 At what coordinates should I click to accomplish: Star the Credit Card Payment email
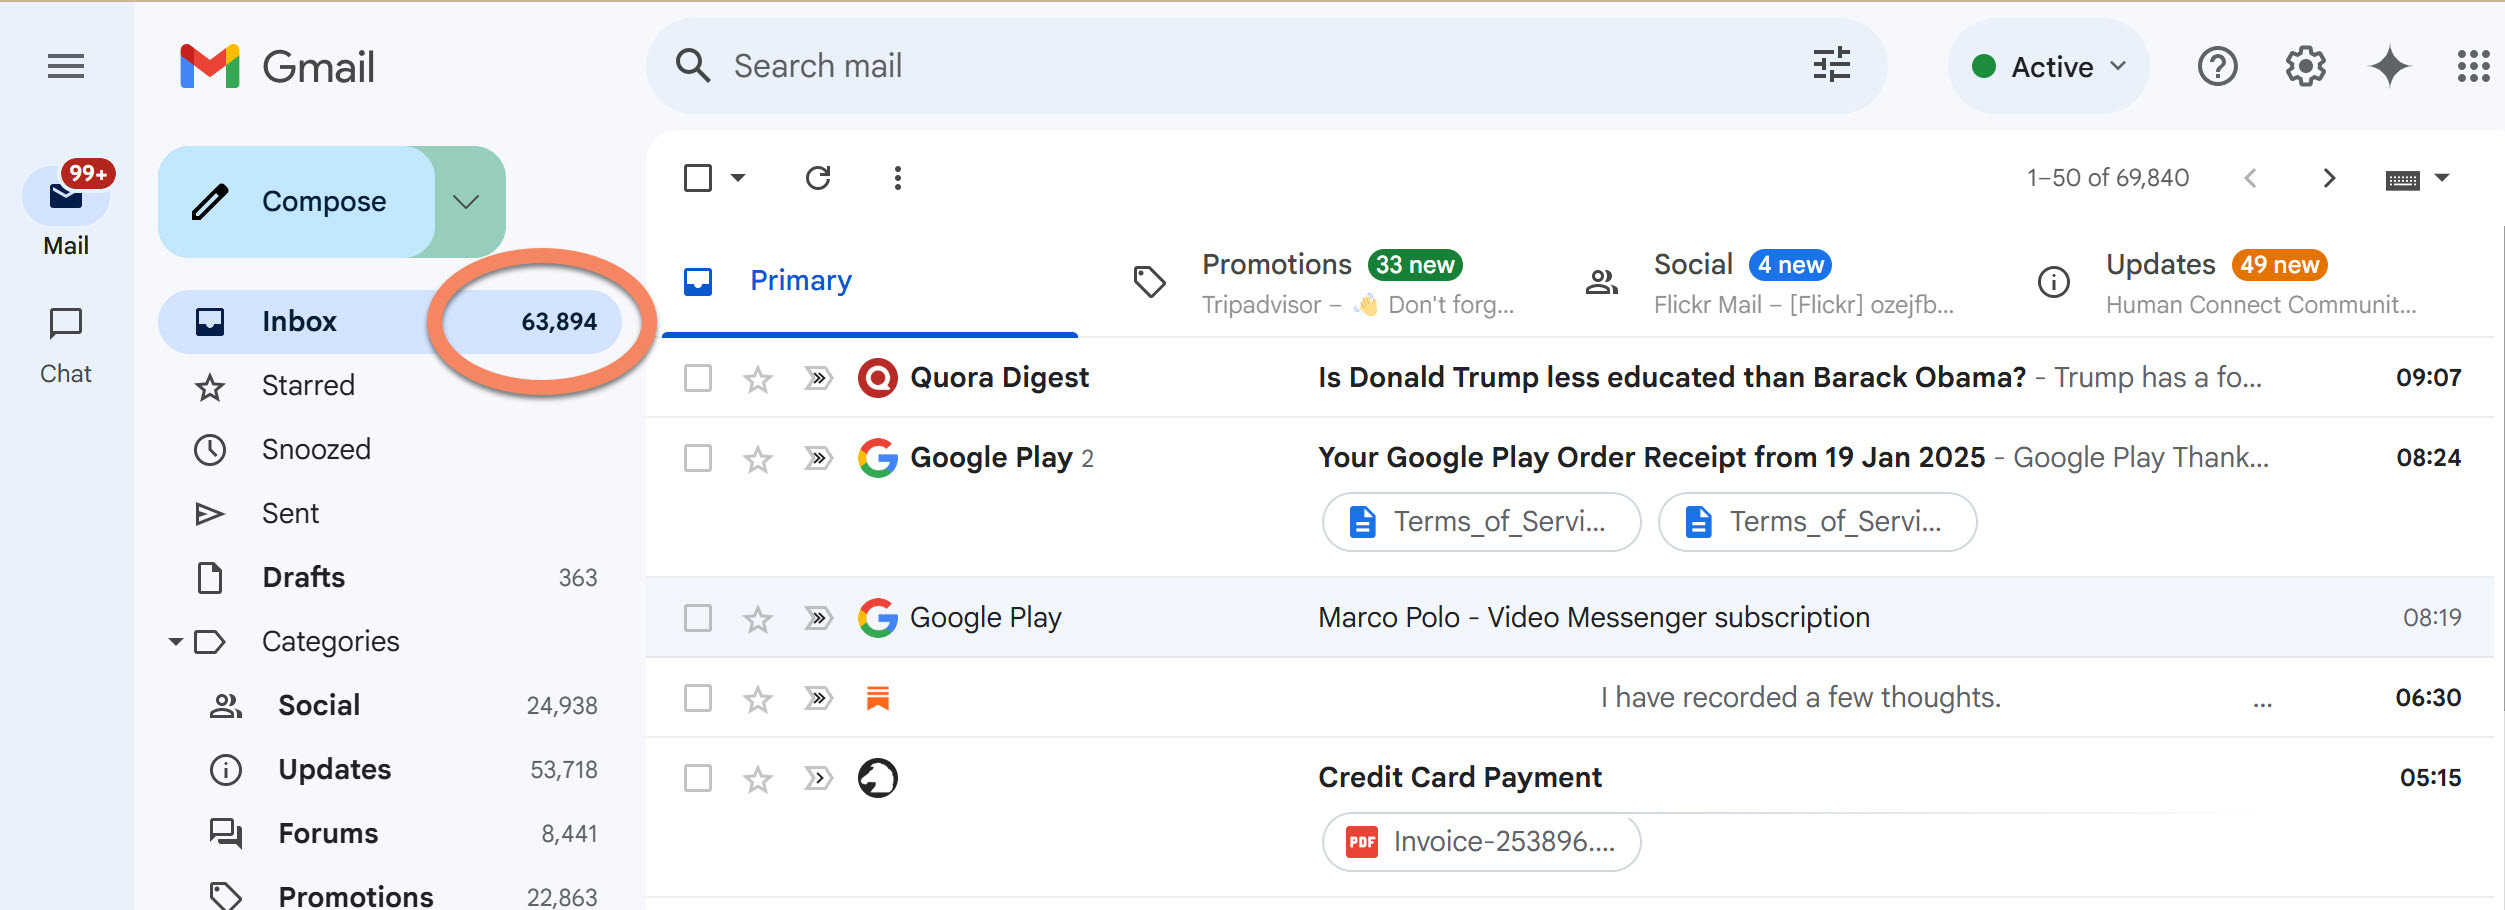[758, 778]
